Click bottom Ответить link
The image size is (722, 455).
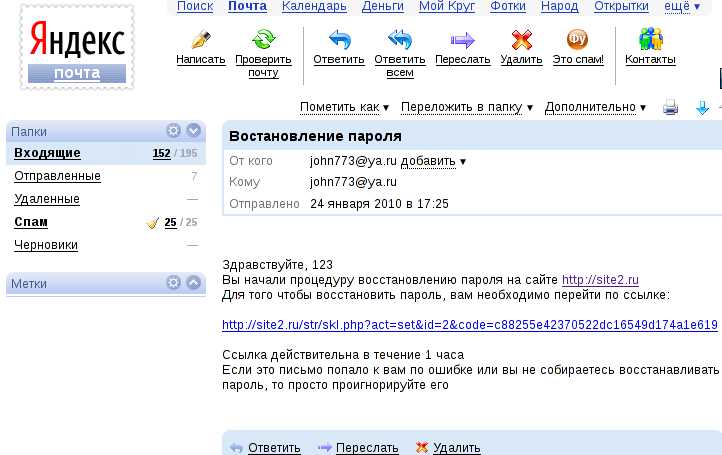click(274, 448)
